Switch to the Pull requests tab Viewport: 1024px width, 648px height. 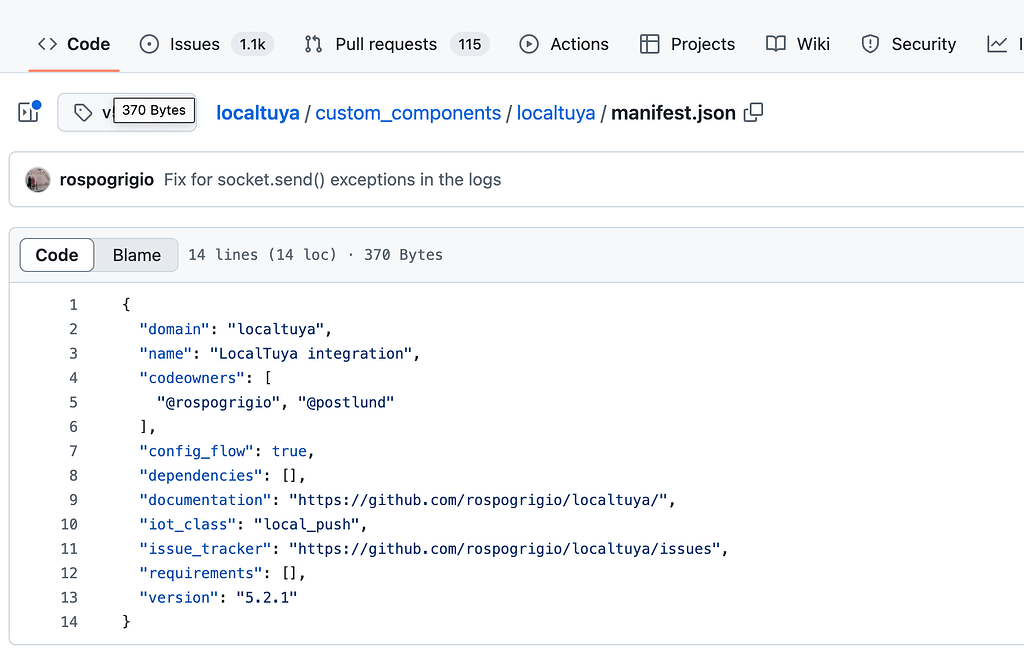[385, 44]
